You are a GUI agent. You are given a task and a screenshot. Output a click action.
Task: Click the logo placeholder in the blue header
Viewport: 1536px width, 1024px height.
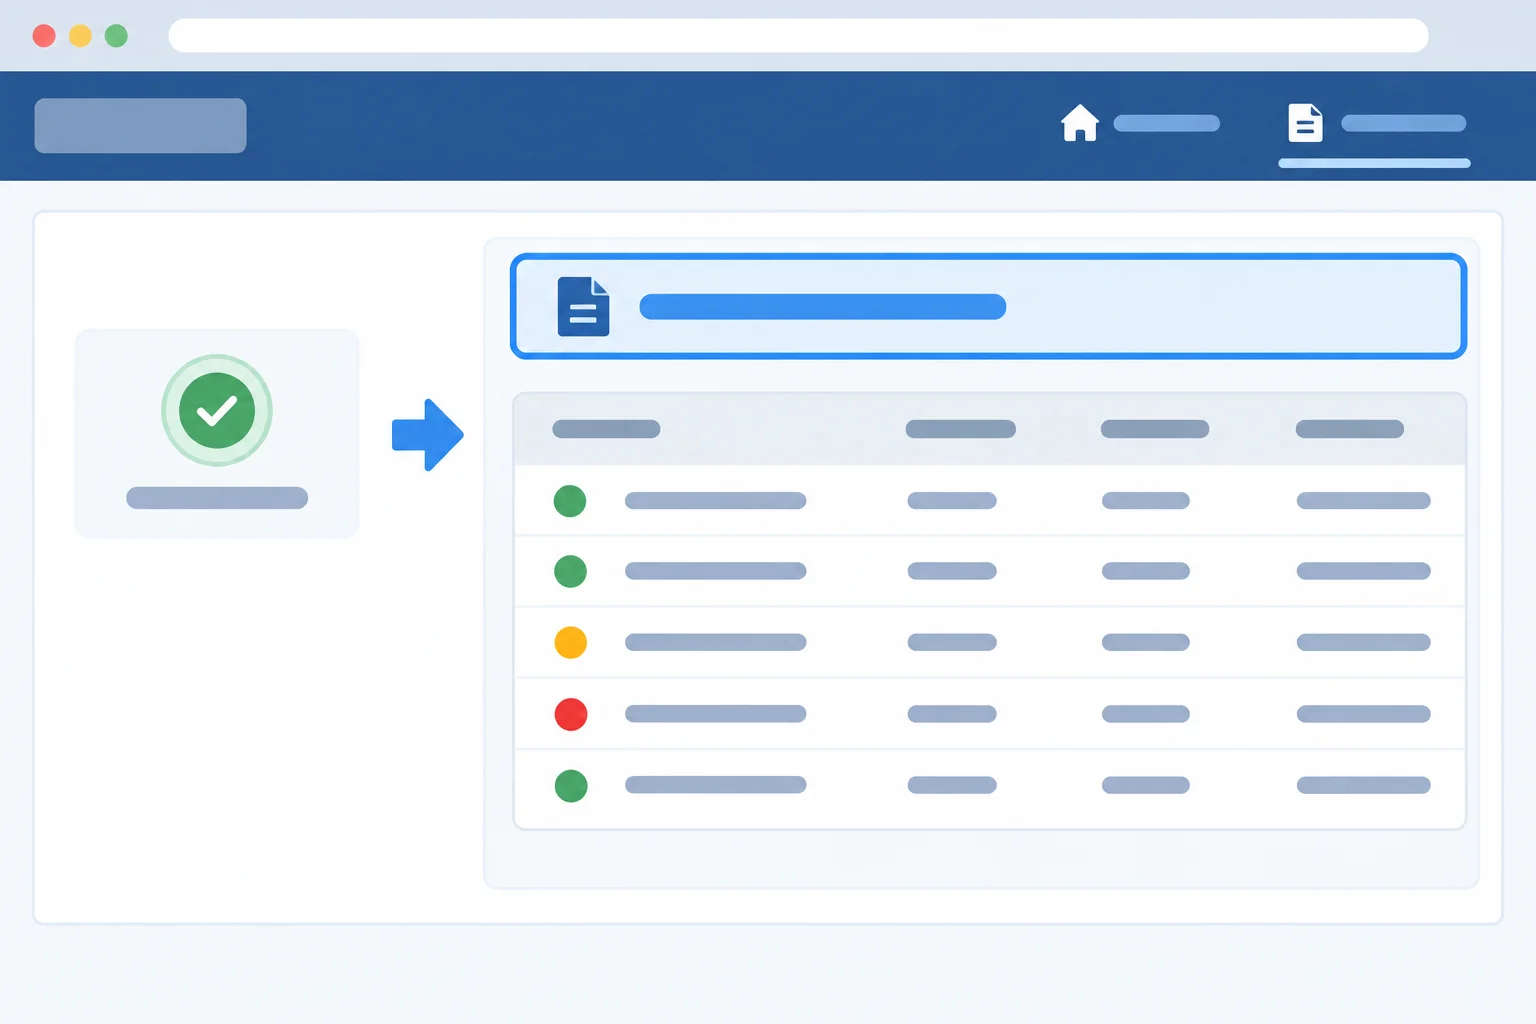[140, 125]
